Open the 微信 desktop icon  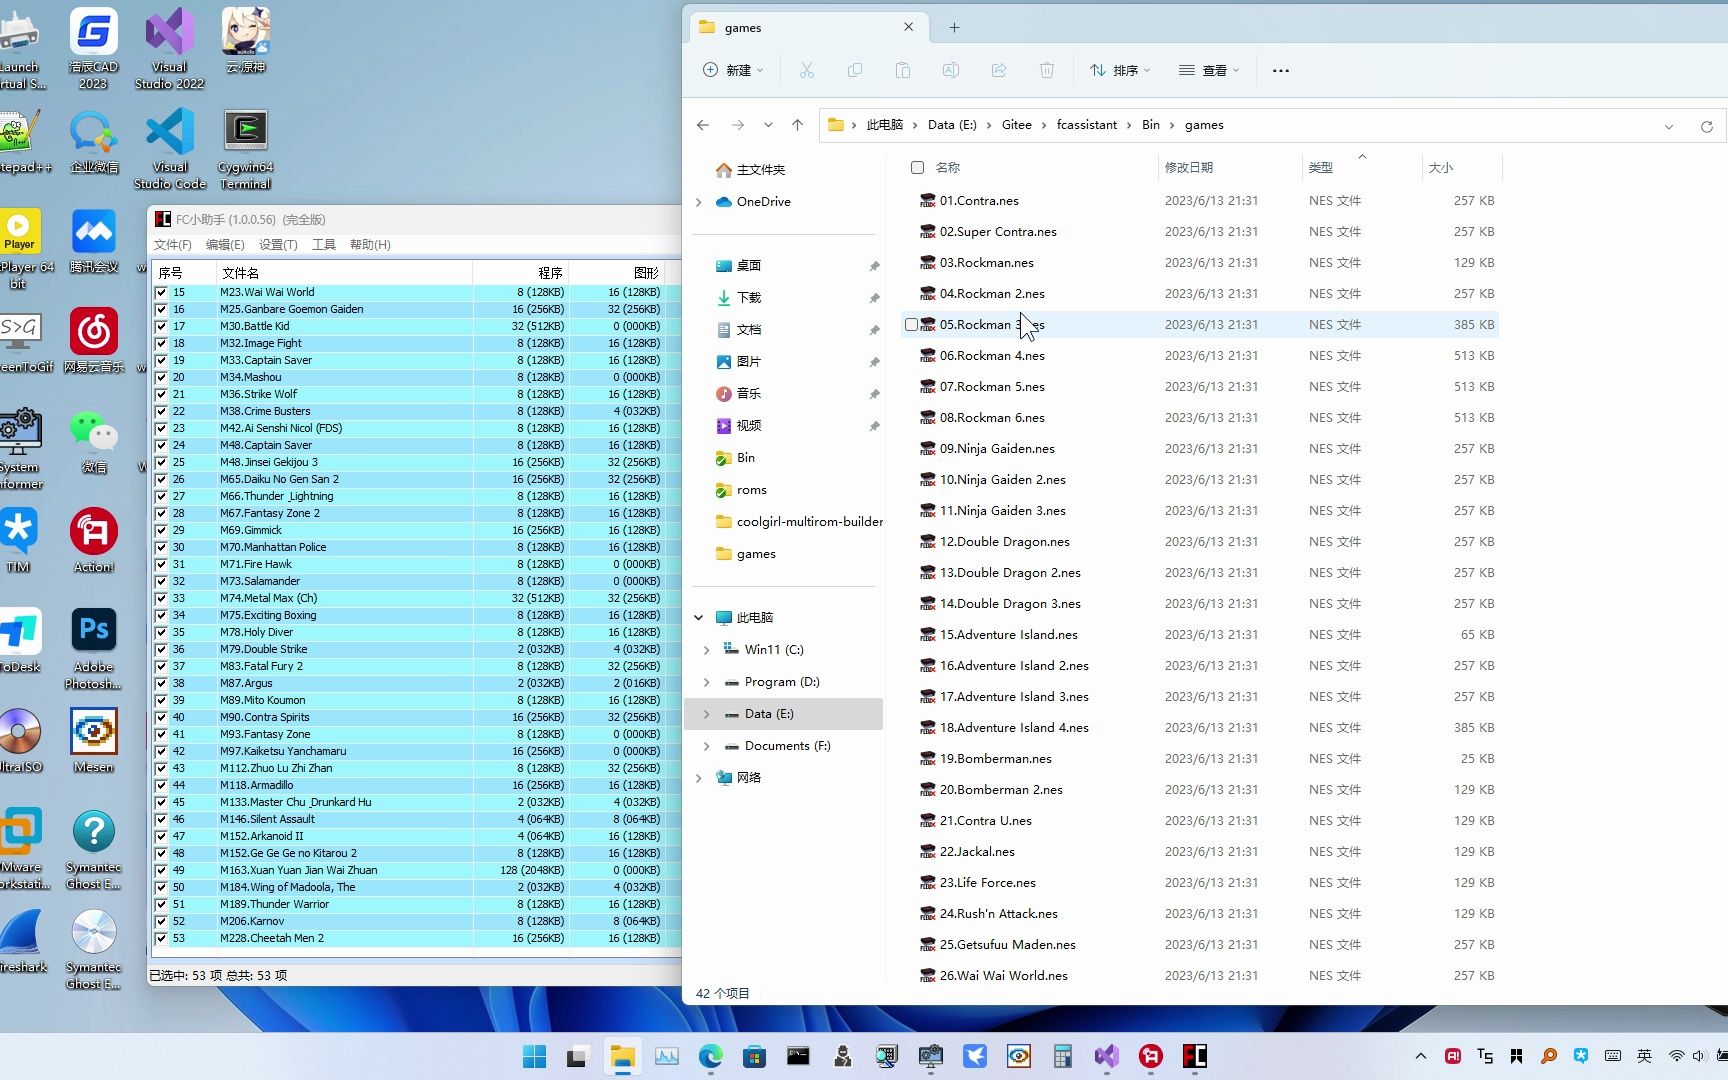pyautogui.click(x=93, y=440)
